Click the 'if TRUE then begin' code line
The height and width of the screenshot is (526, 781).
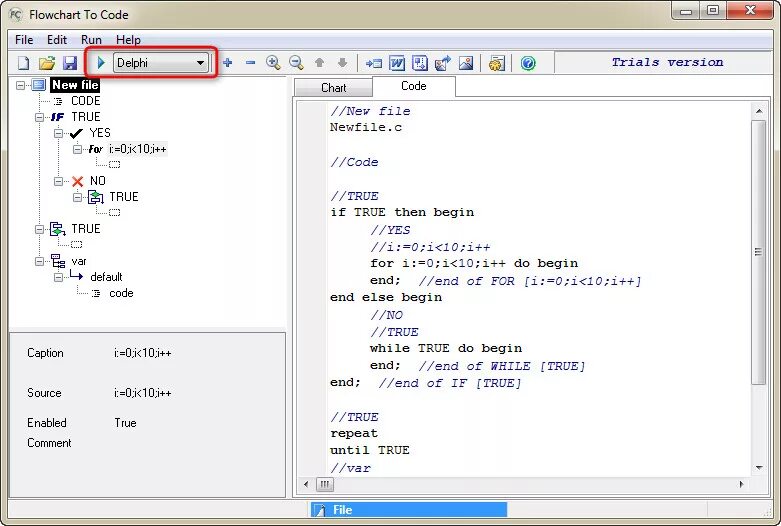402,212
